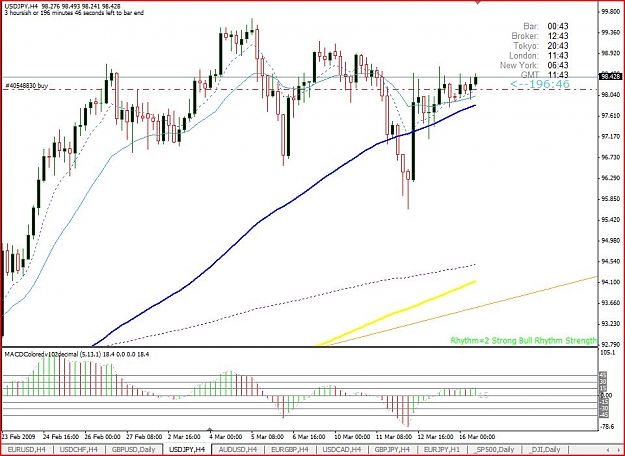The width and height of the screenshot is (625, 456).
Task: Click the 95.420 price scale value
Action: click(x=610, y=220)
